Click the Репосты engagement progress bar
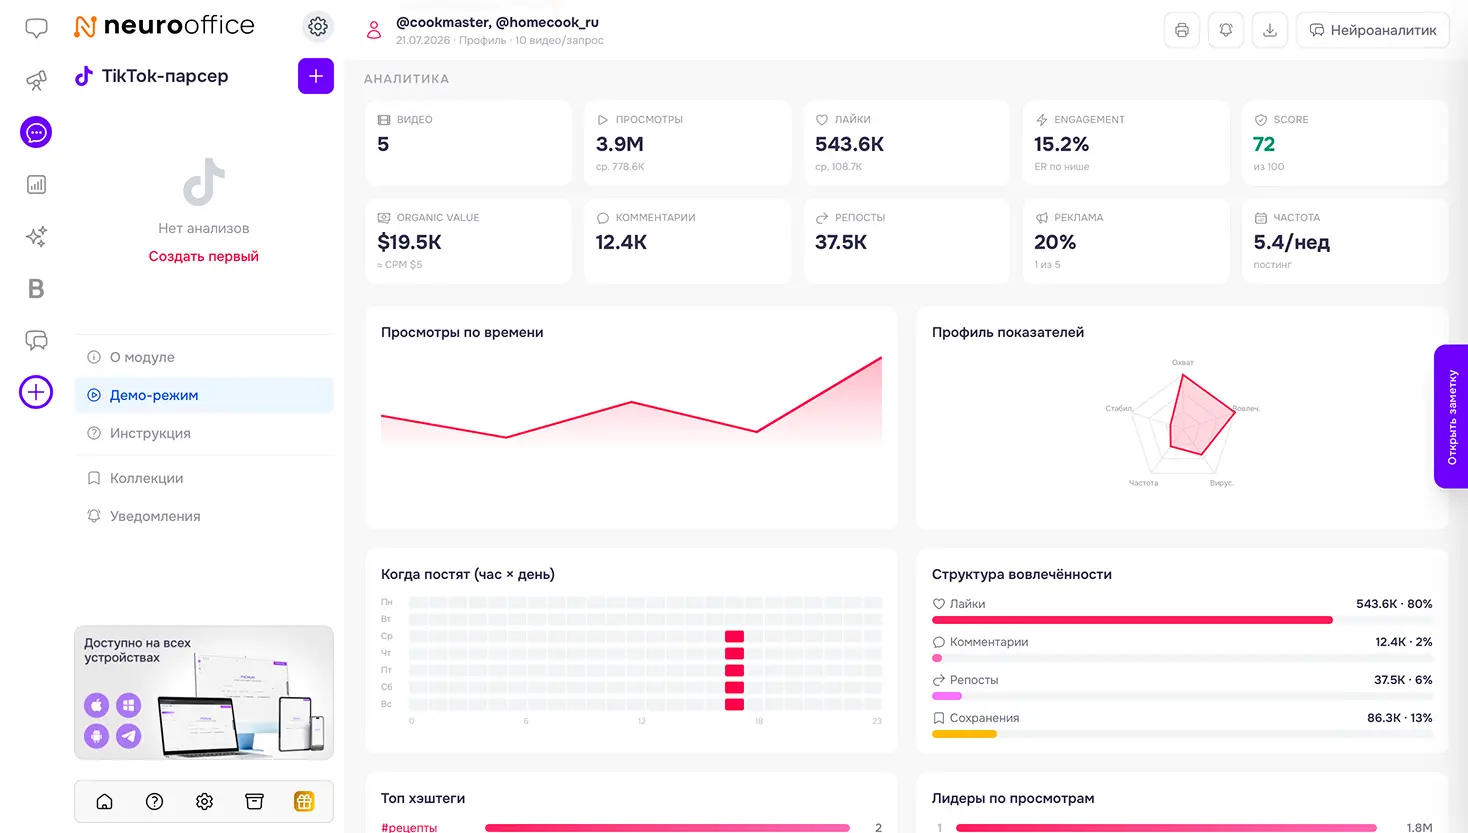 tap(1182, 696)
